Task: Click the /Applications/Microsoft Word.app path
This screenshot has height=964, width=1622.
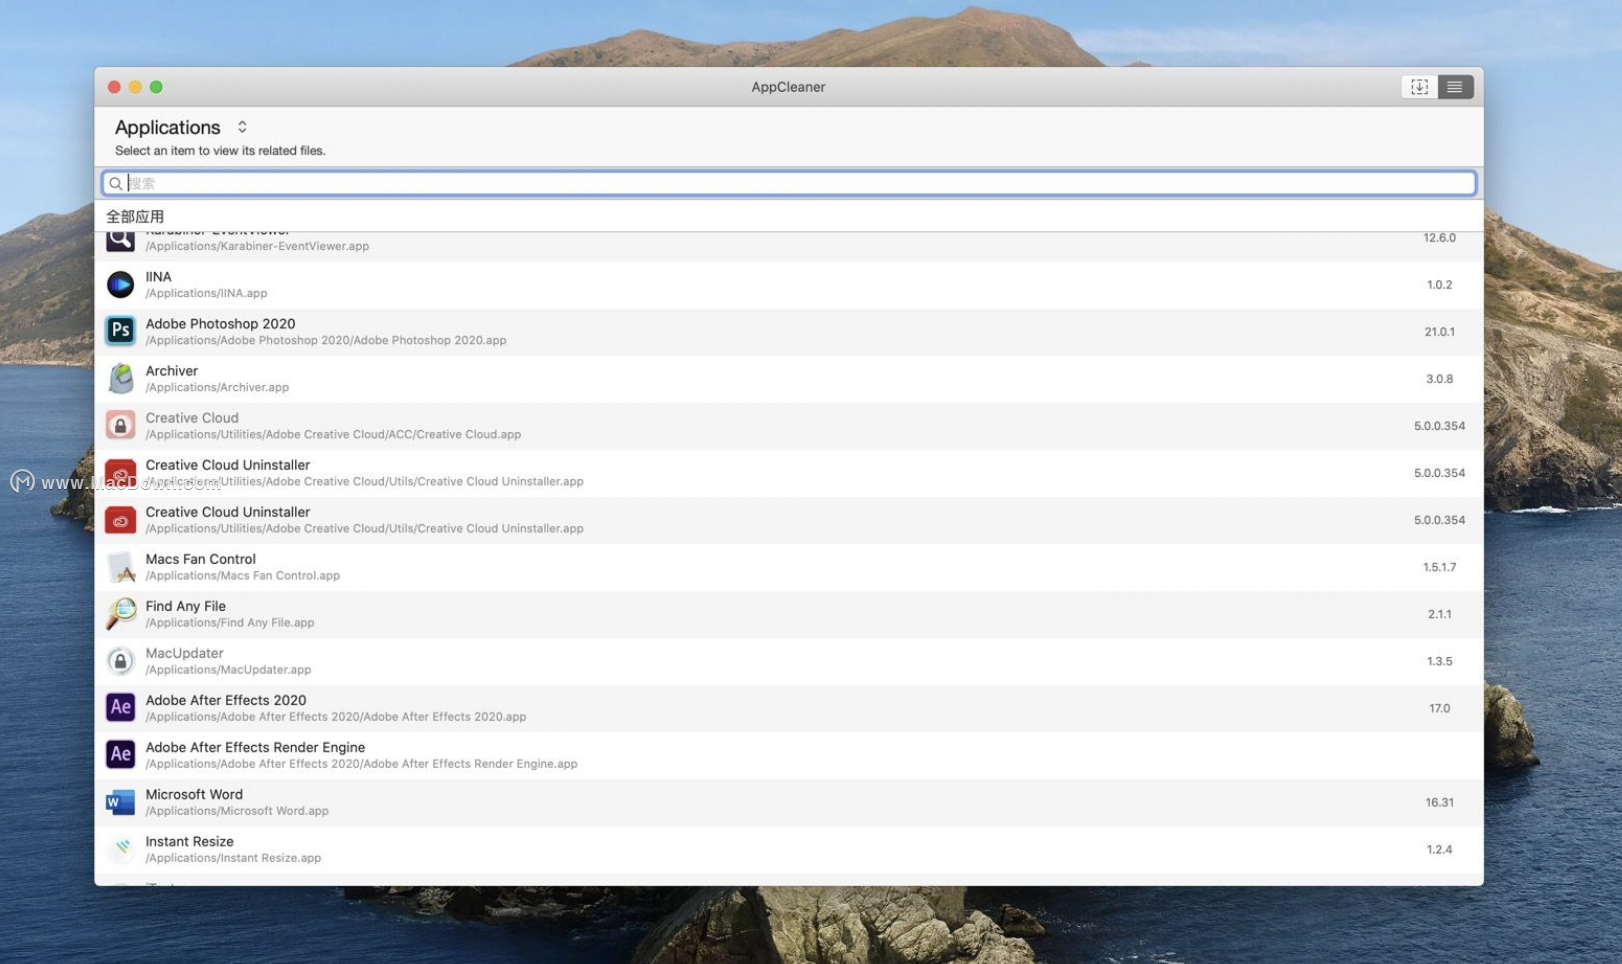Action: 237,811
